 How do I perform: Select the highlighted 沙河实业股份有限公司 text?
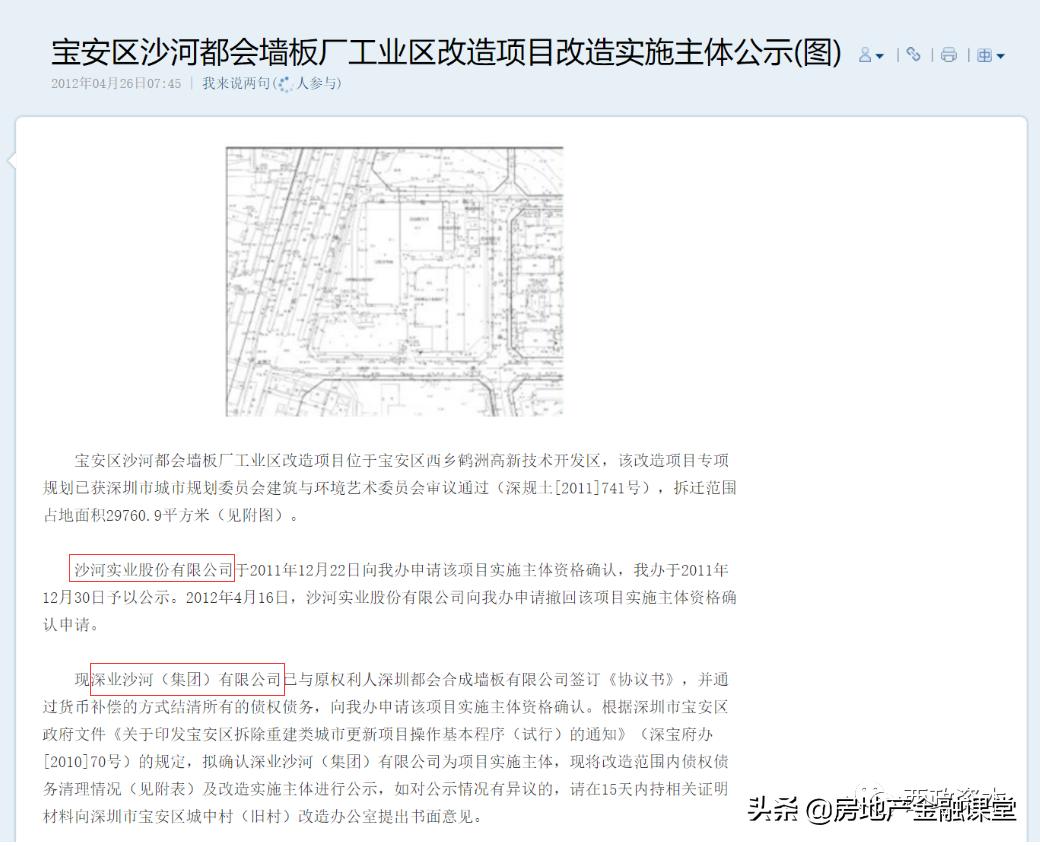coord(152,569)
